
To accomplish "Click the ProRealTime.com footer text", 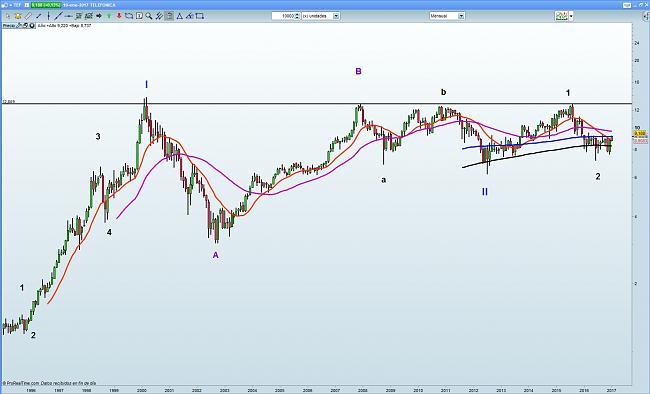I will click(x=49, y=383).
